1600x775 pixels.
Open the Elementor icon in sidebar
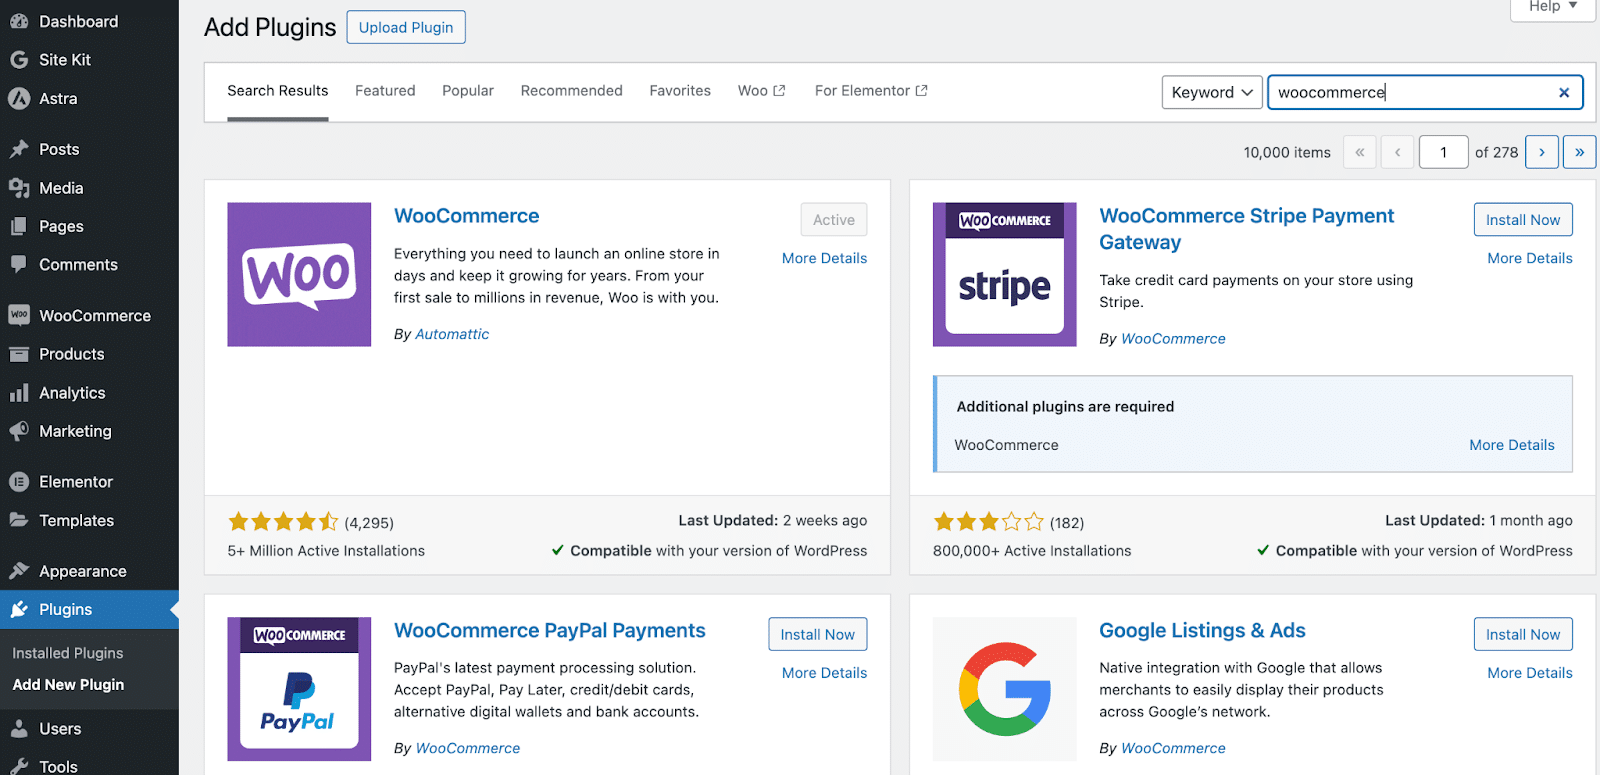[19, 482]
